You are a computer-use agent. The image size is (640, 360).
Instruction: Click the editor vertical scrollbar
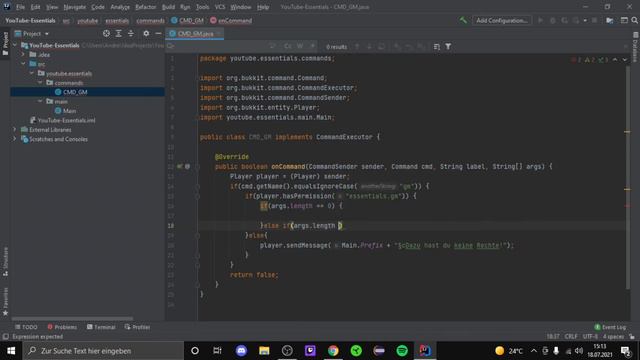[x=627, y=178]
